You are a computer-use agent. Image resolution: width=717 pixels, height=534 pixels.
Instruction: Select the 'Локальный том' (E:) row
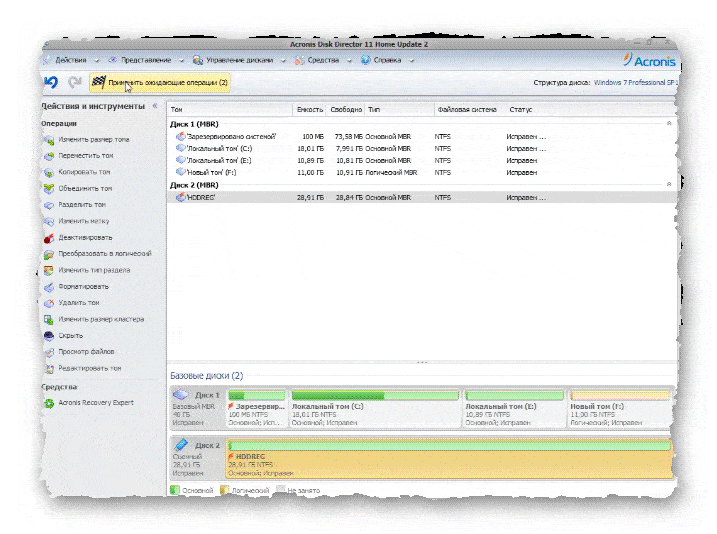(x=422, y=160)
